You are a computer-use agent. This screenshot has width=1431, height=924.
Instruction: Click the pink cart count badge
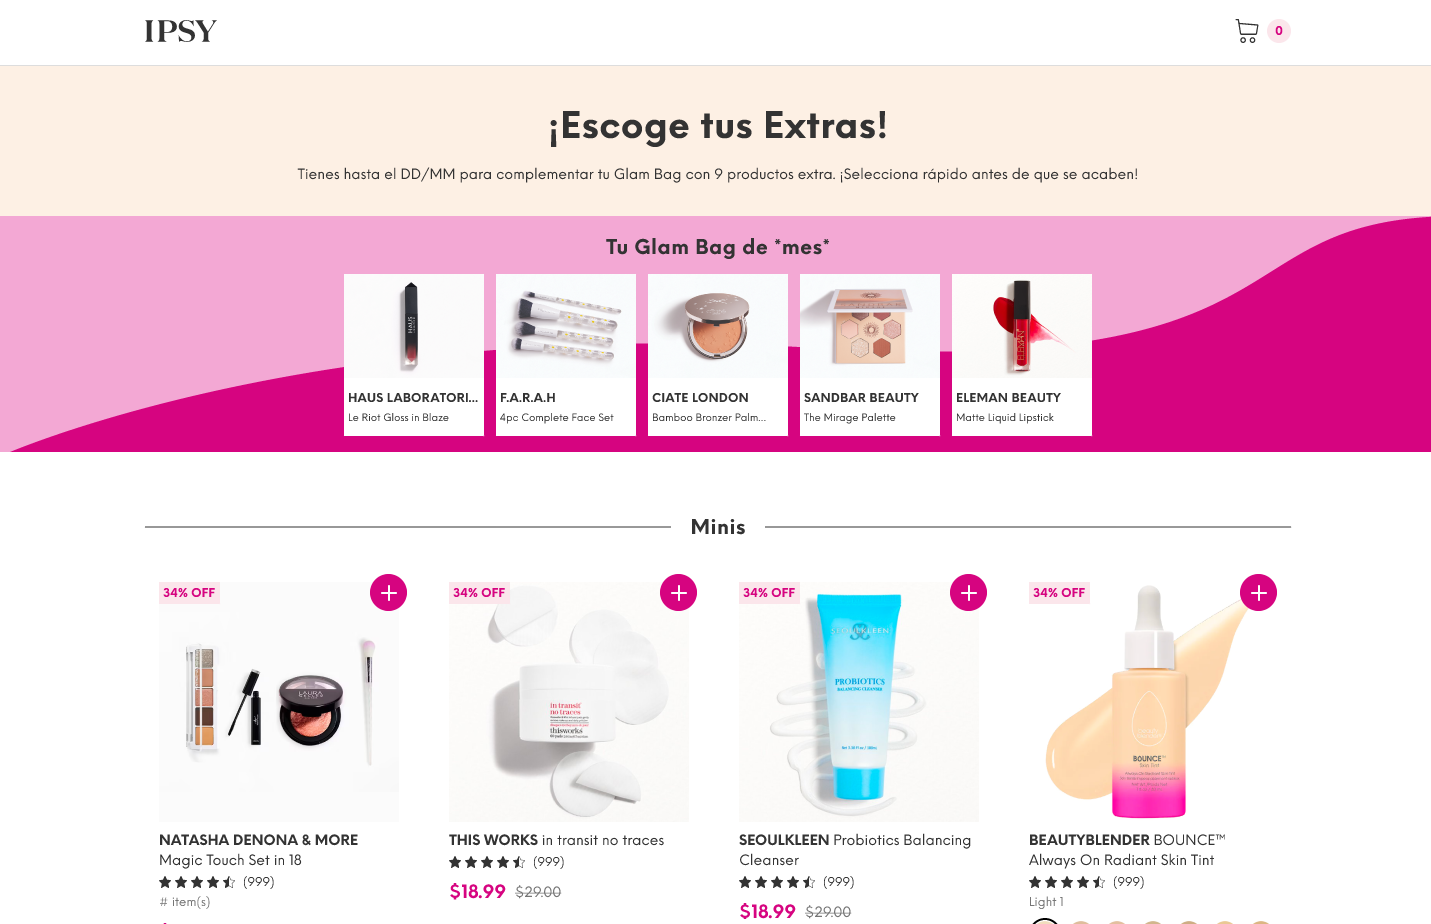1279,31
